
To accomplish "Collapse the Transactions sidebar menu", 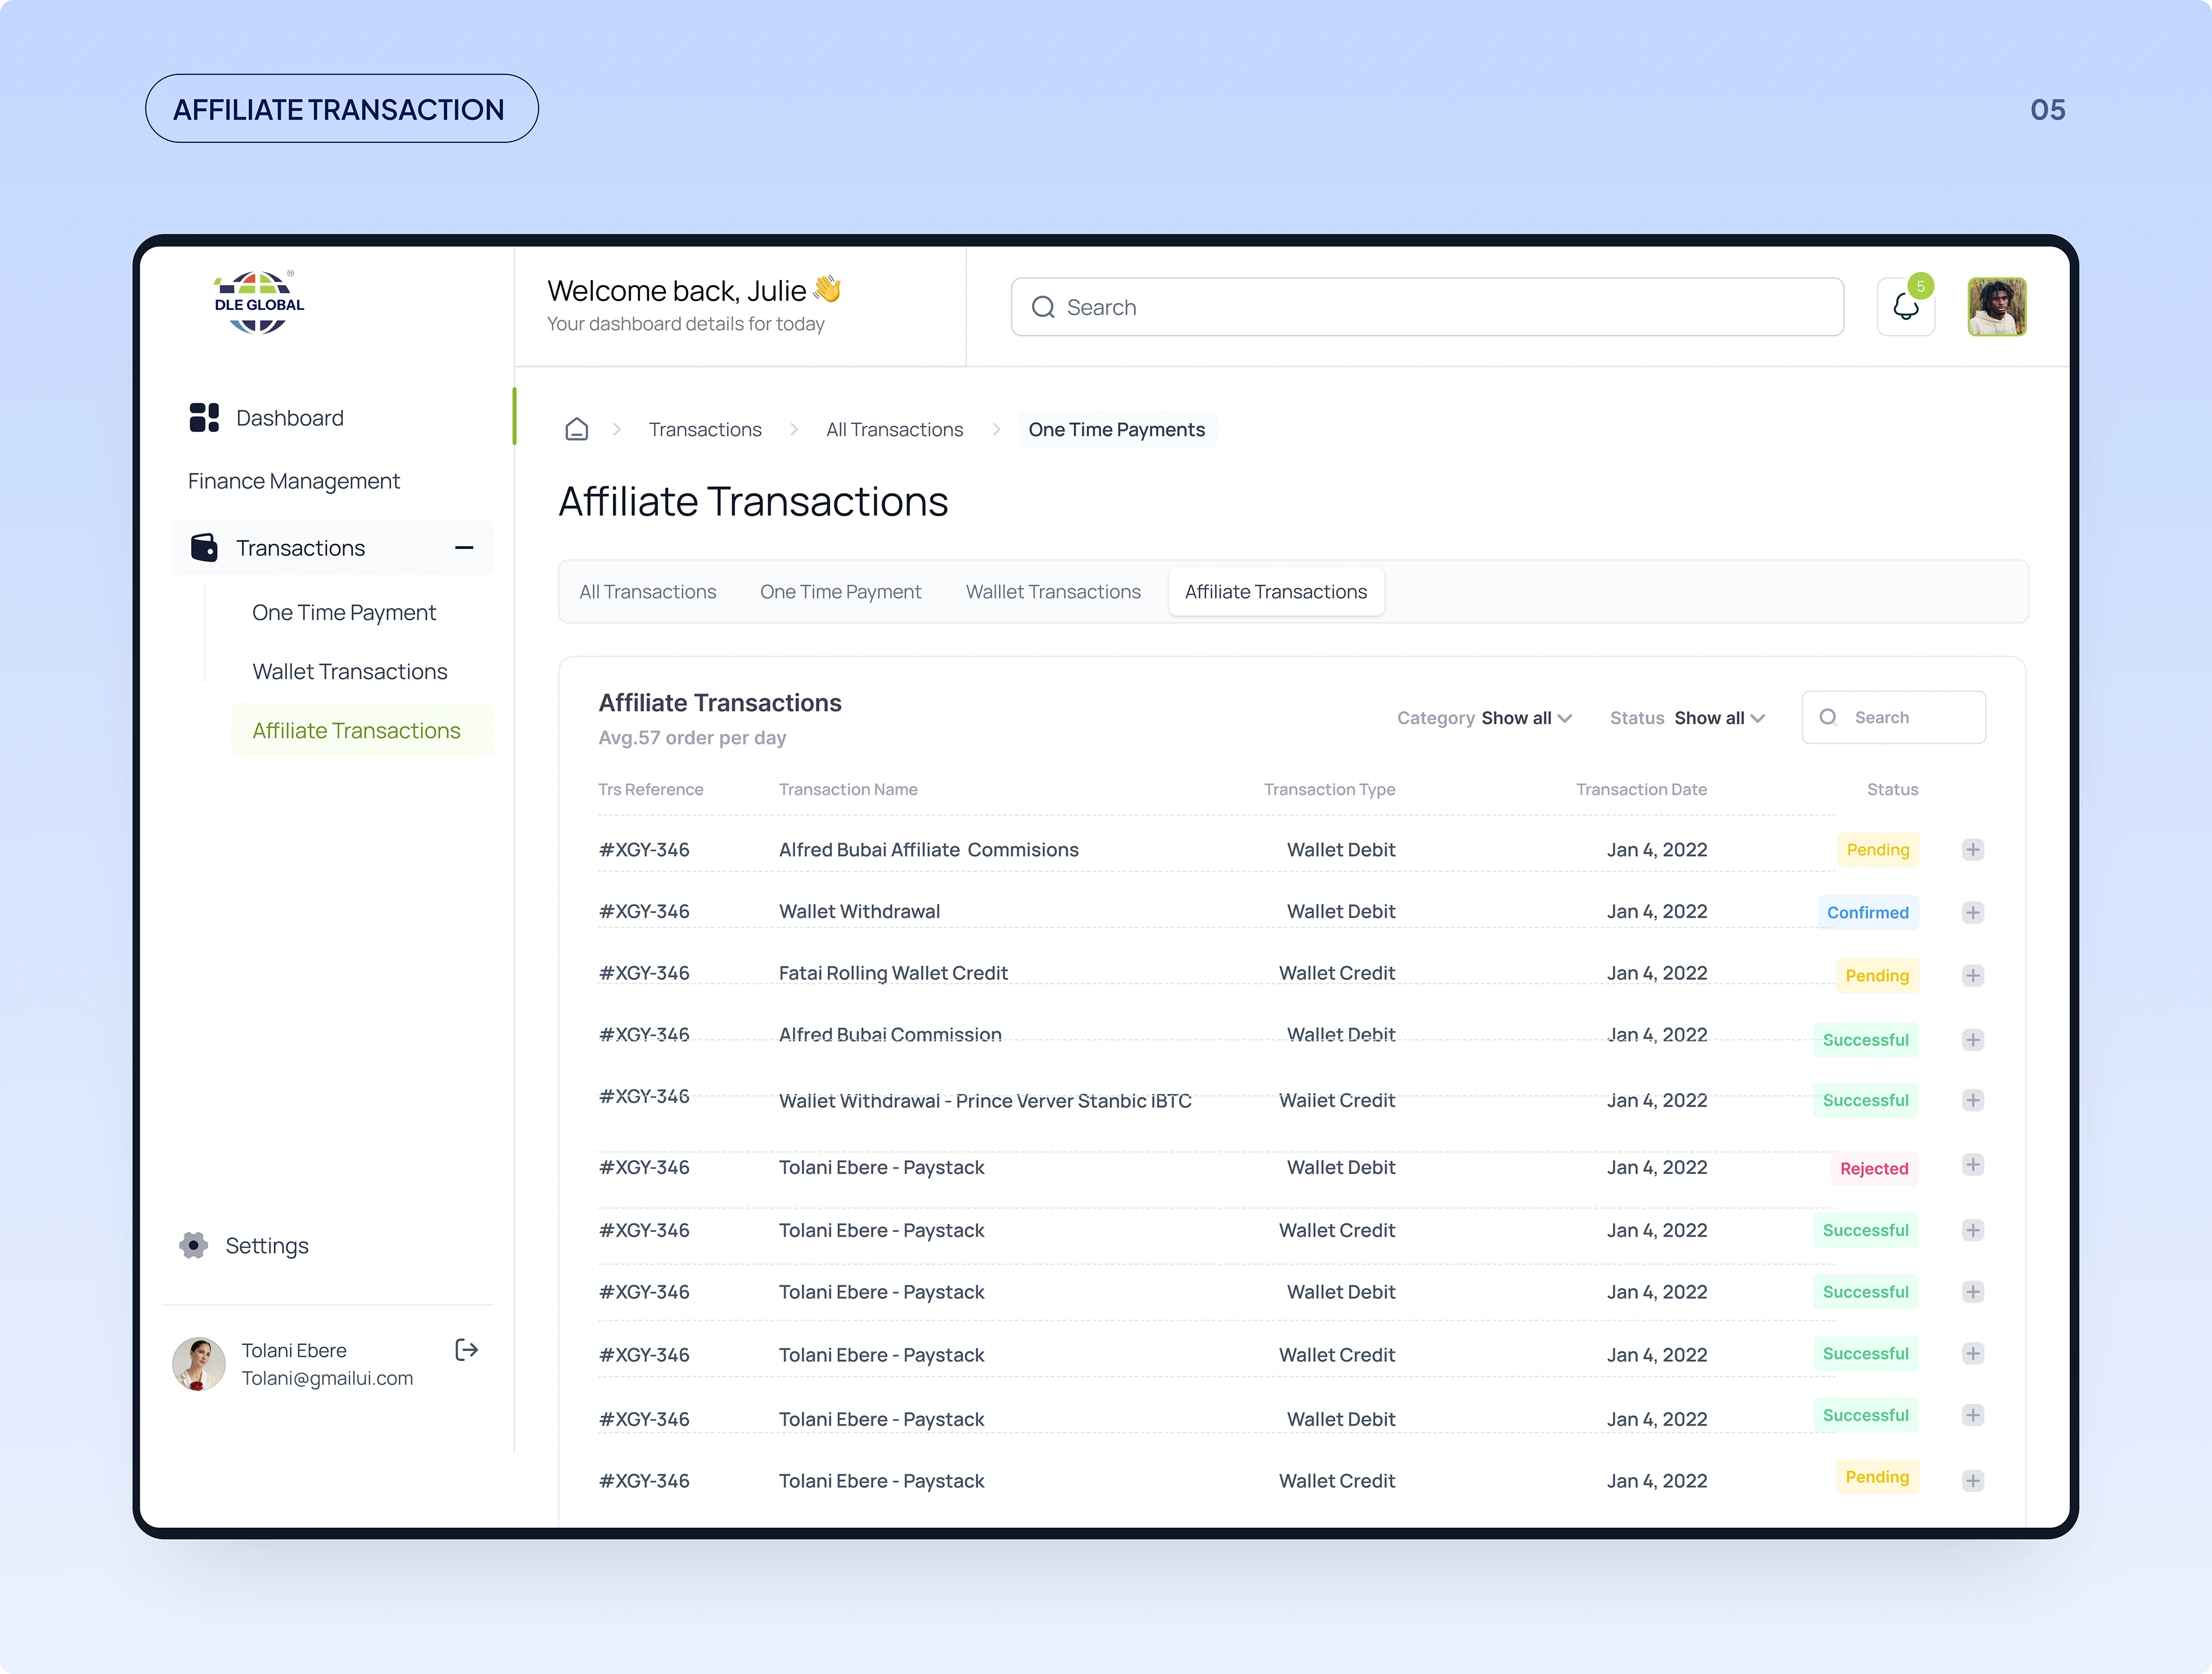I will pyautogui.click(x=464, y=548).
